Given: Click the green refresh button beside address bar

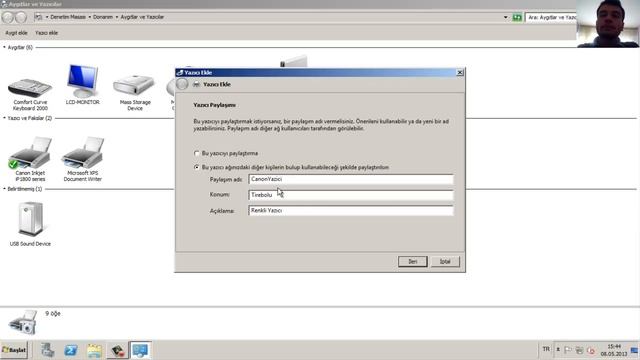Looking at the screenshot, I should point(517,17).
